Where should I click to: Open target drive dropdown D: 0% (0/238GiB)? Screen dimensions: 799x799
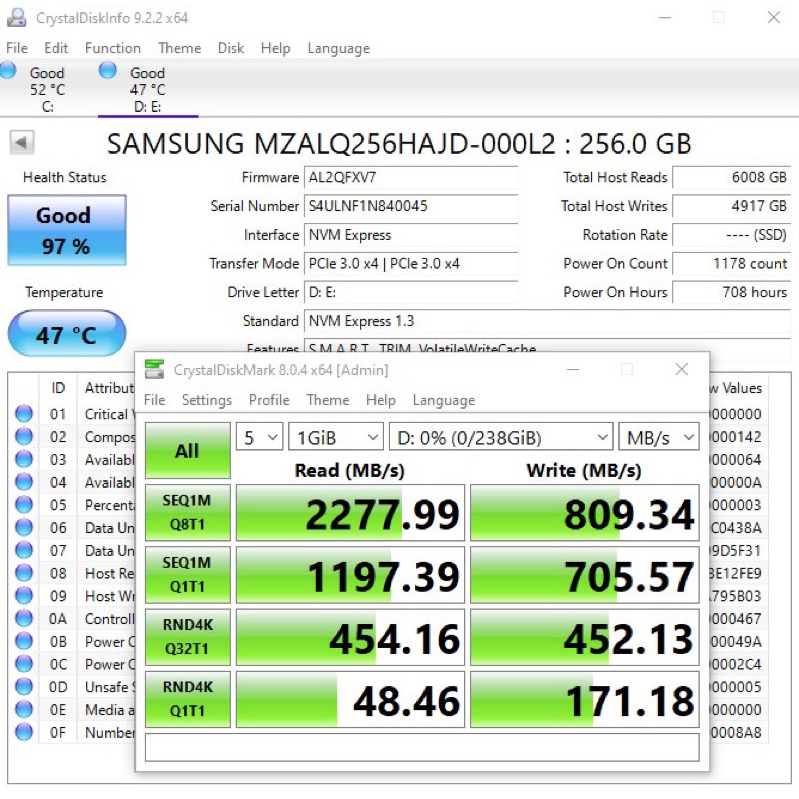pyautogui.click(x=501, y=437)
